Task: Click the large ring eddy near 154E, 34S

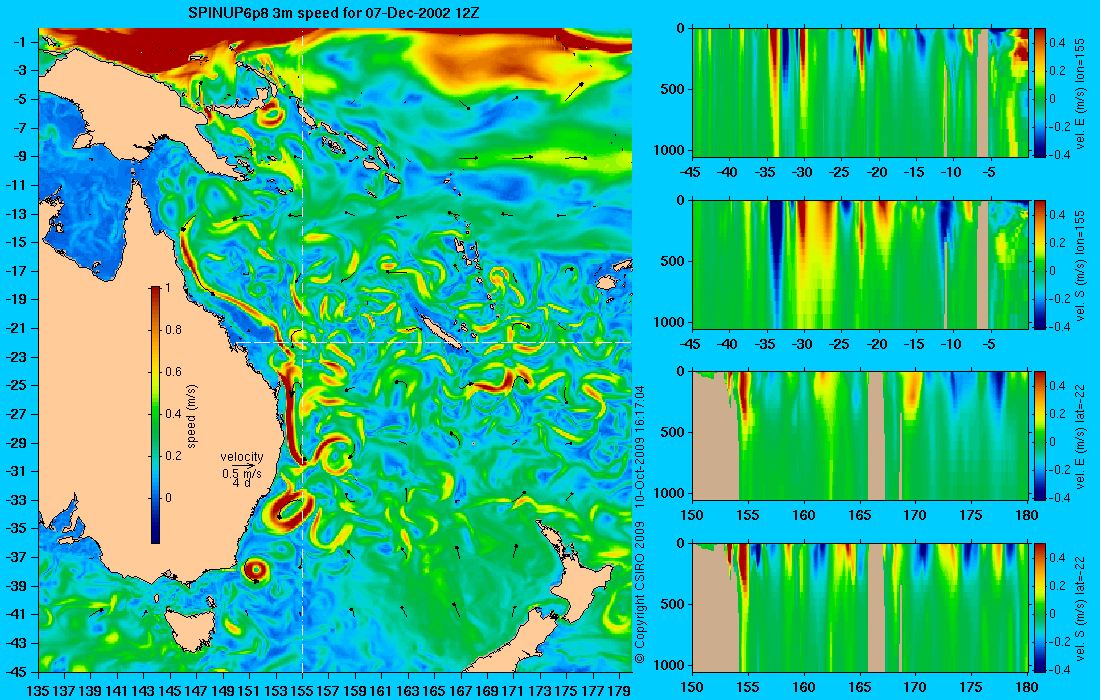Action: [288, 511]
